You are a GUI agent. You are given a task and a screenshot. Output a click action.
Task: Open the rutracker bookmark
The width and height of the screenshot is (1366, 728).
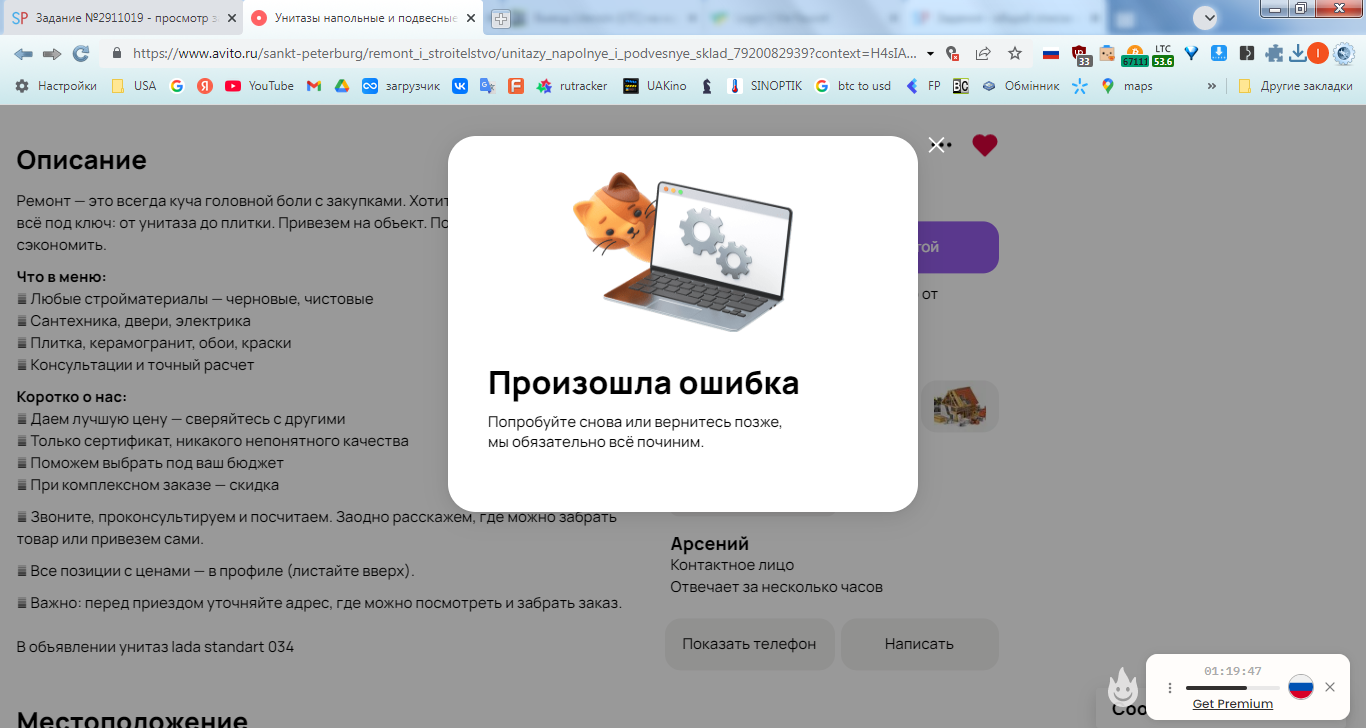point(572,86)
